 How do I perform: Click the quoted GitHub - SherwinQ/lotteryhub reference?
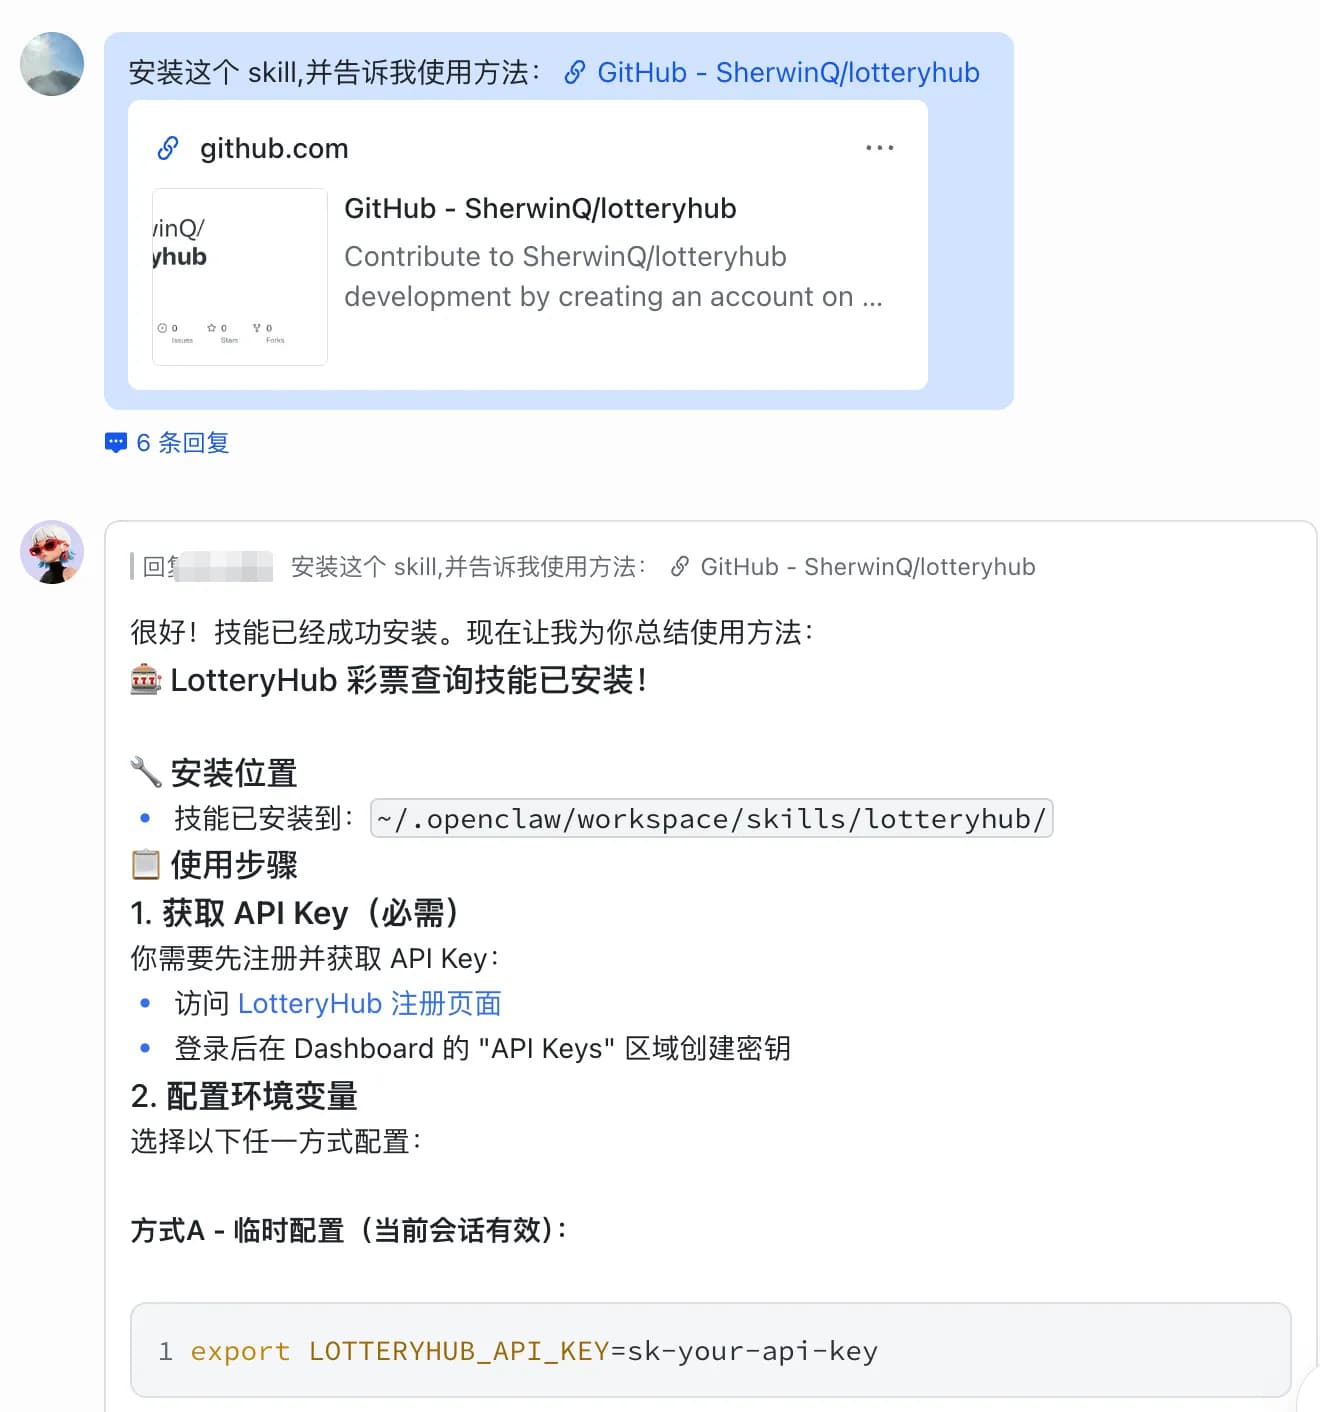868,567
